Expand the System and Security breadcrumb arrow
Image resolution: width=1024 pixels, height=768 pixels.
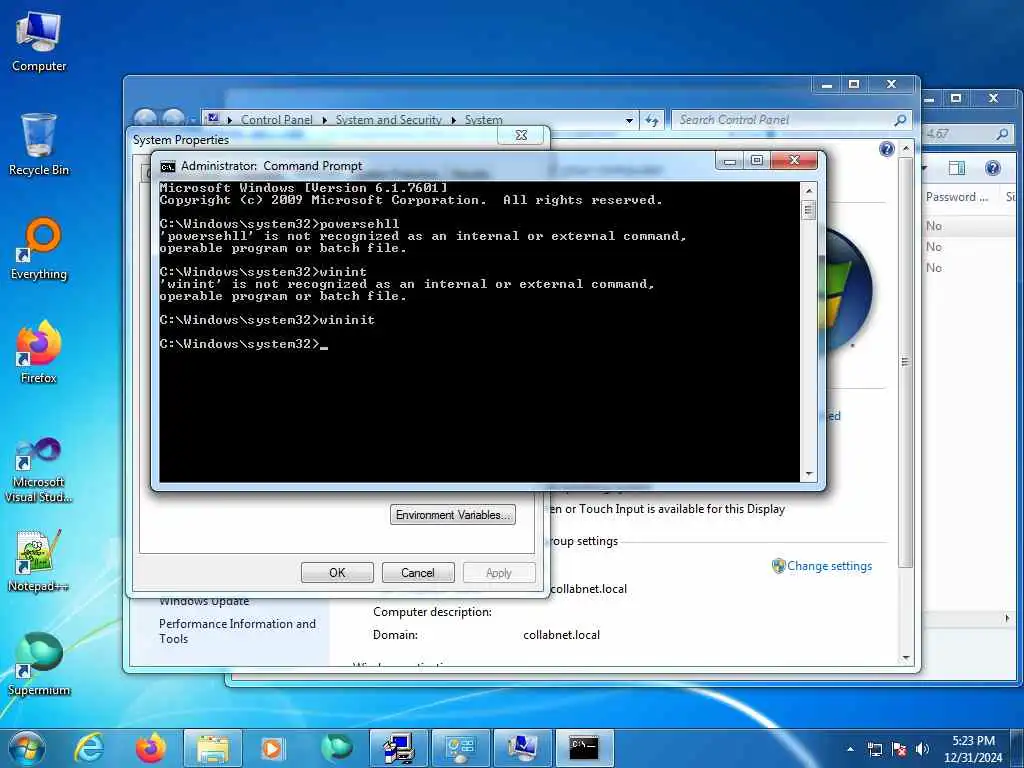[x=453, y=120]
